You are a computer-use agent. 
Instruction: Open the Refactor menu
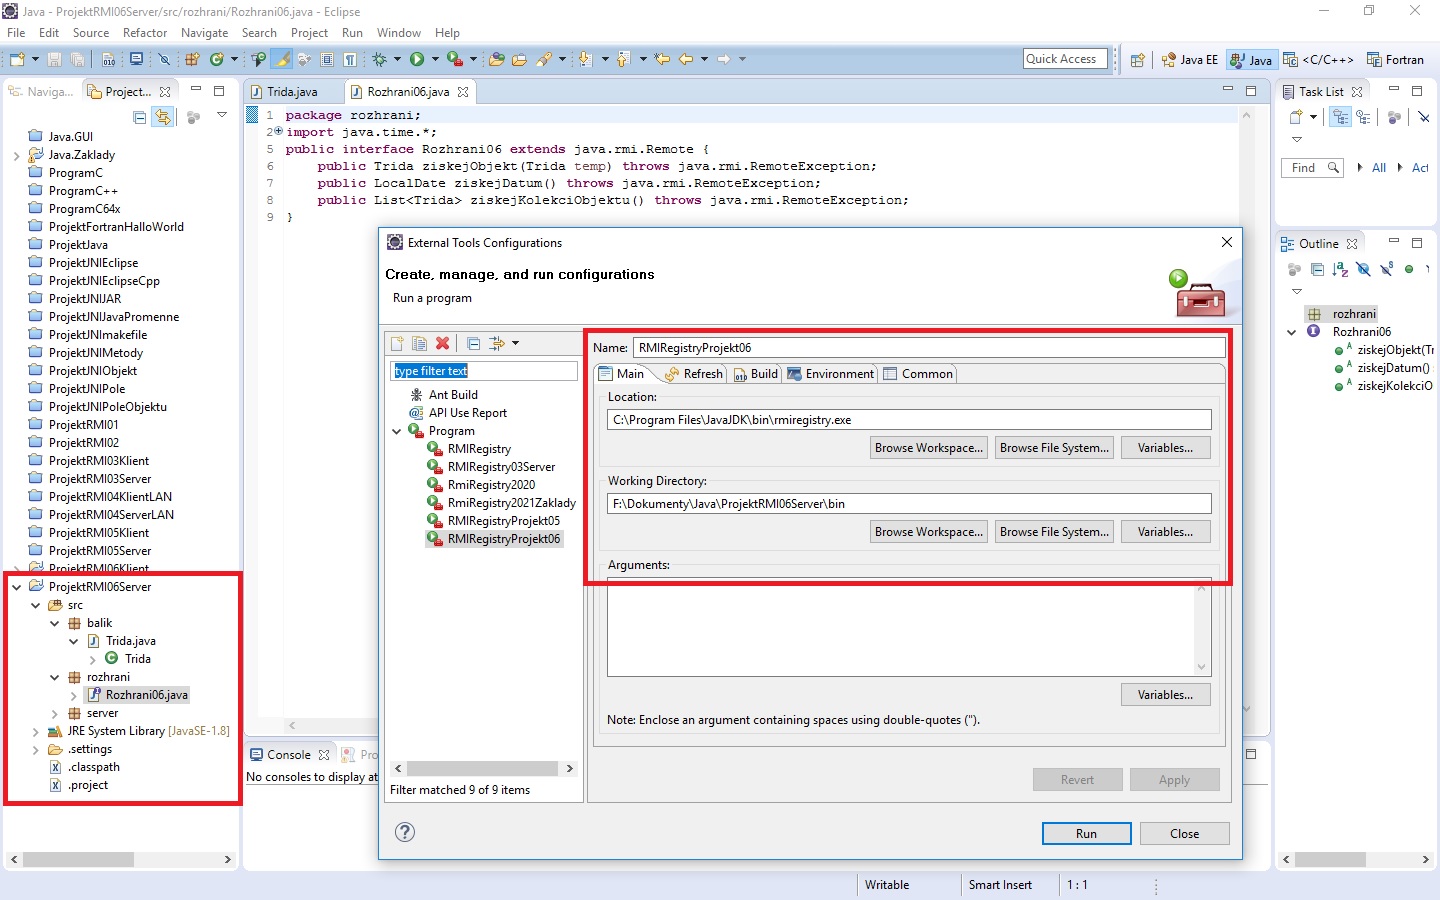pyautogui.click(x=145, y=33)
